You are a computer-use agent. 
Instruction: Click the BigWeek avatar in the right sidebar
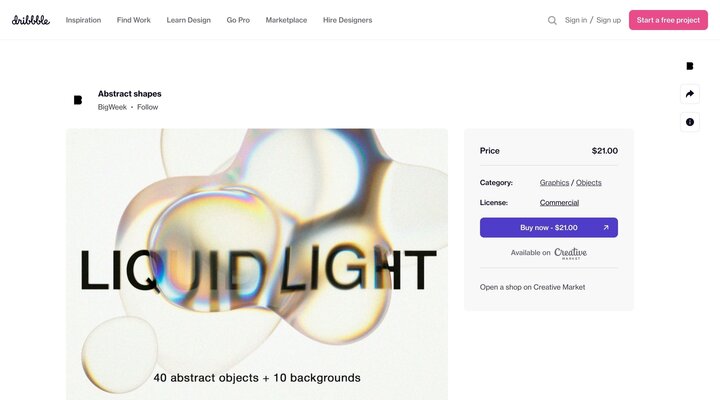pos(690,66)
